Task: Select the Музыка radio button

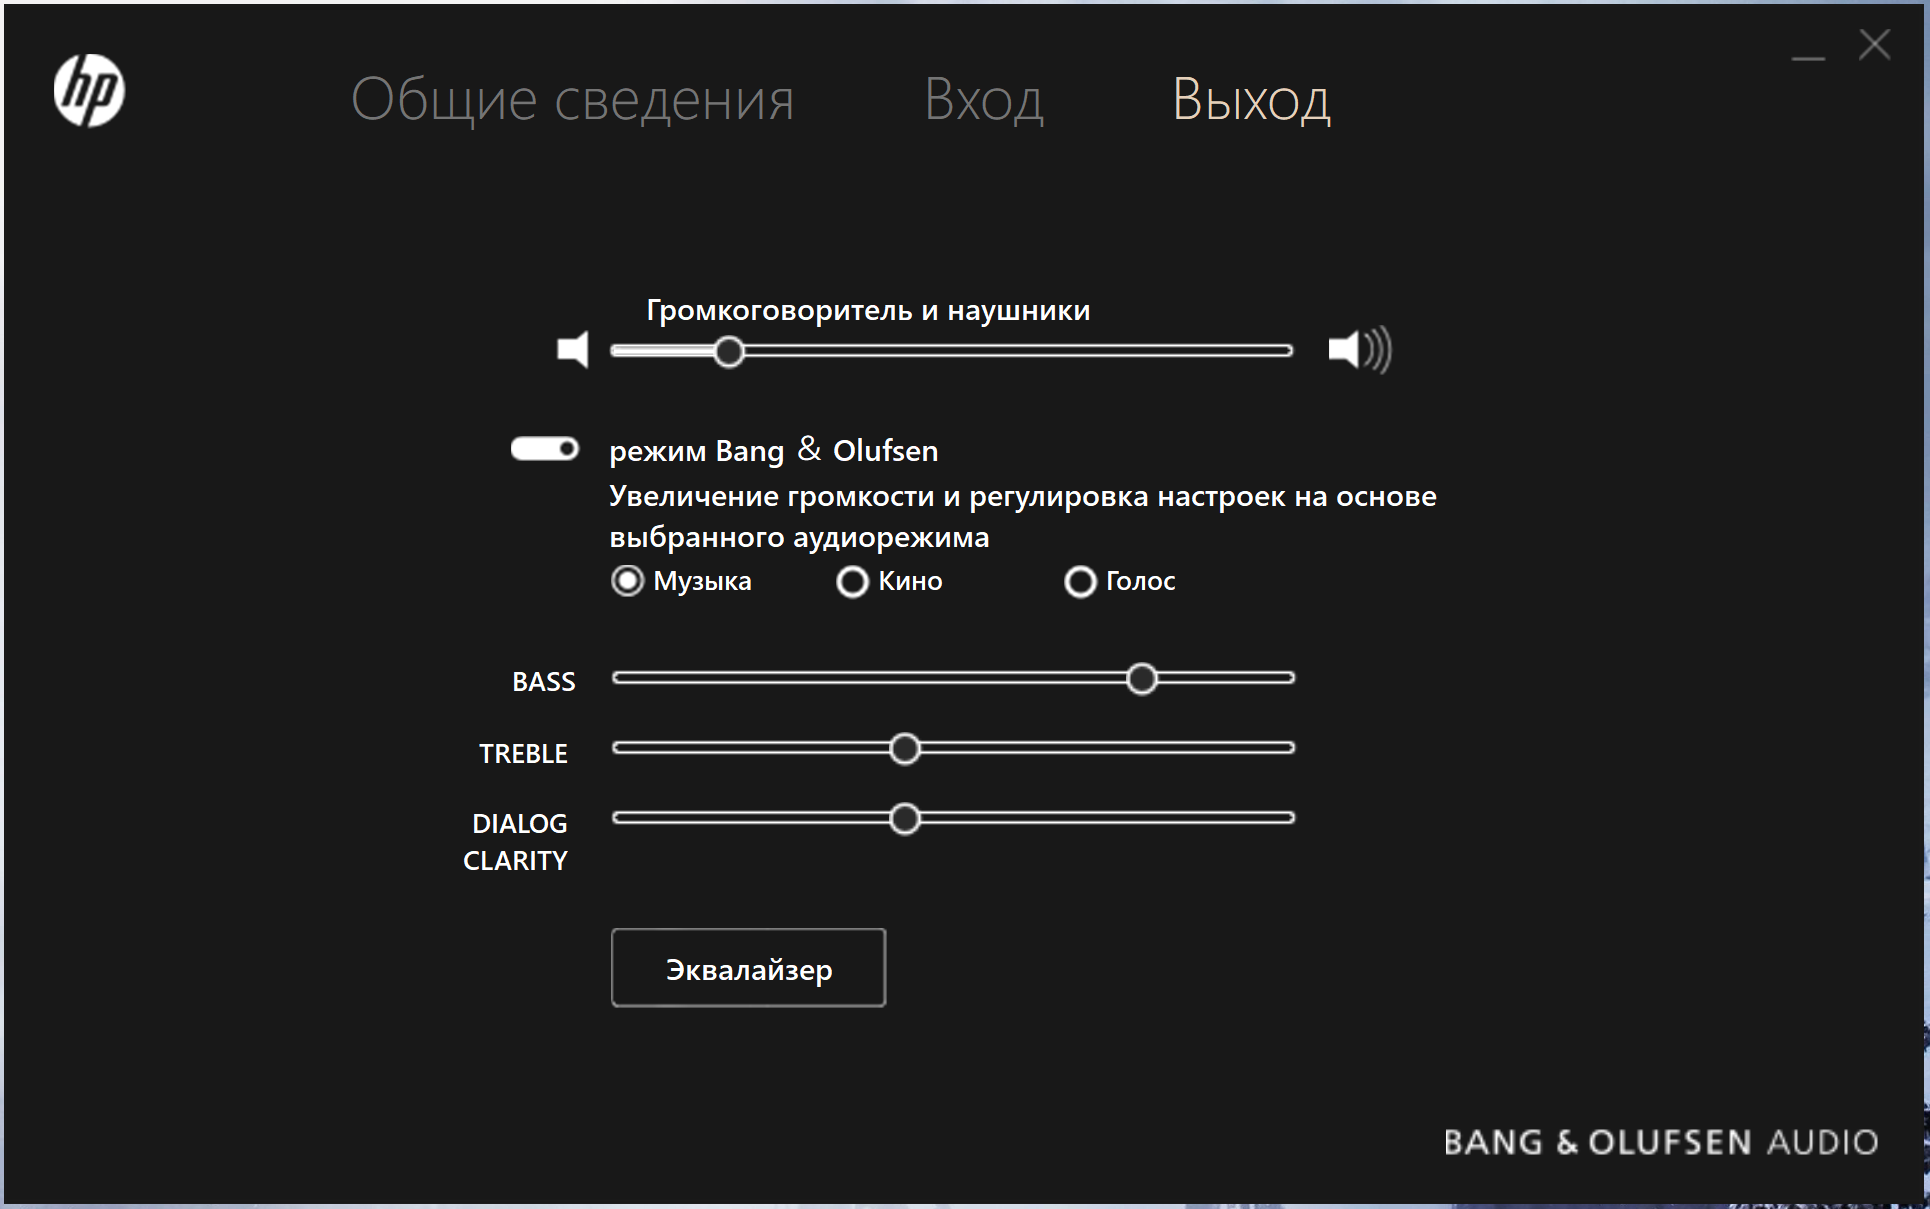Action: tap(628, 581)
